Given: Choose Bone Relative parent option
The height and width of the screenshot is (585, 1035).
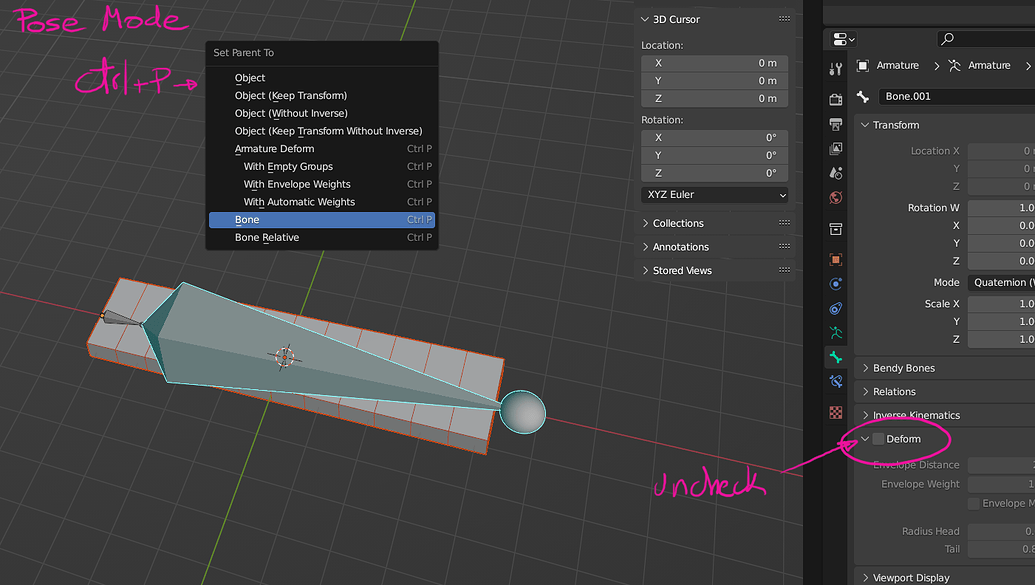Looking at the screenshot, I should [x=322, y=238].
